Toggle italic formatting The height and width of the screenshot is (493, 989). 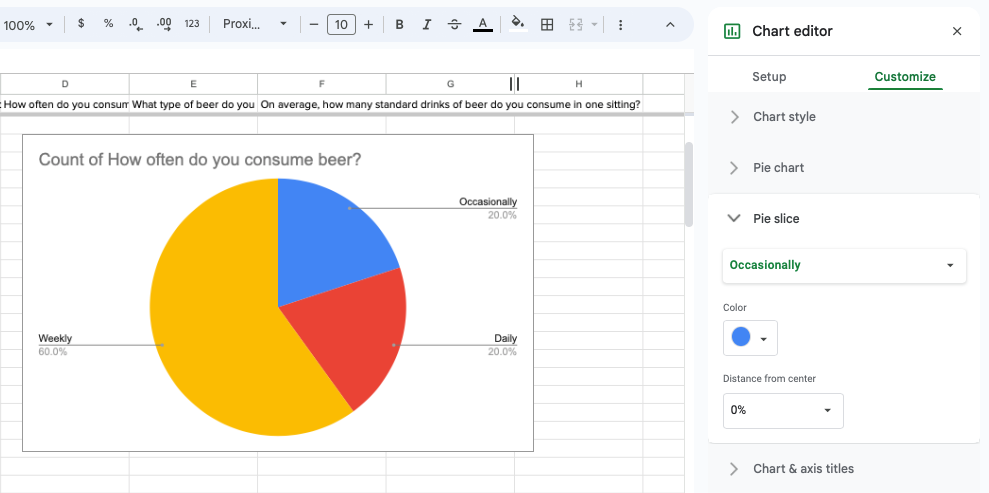[427, 24]
